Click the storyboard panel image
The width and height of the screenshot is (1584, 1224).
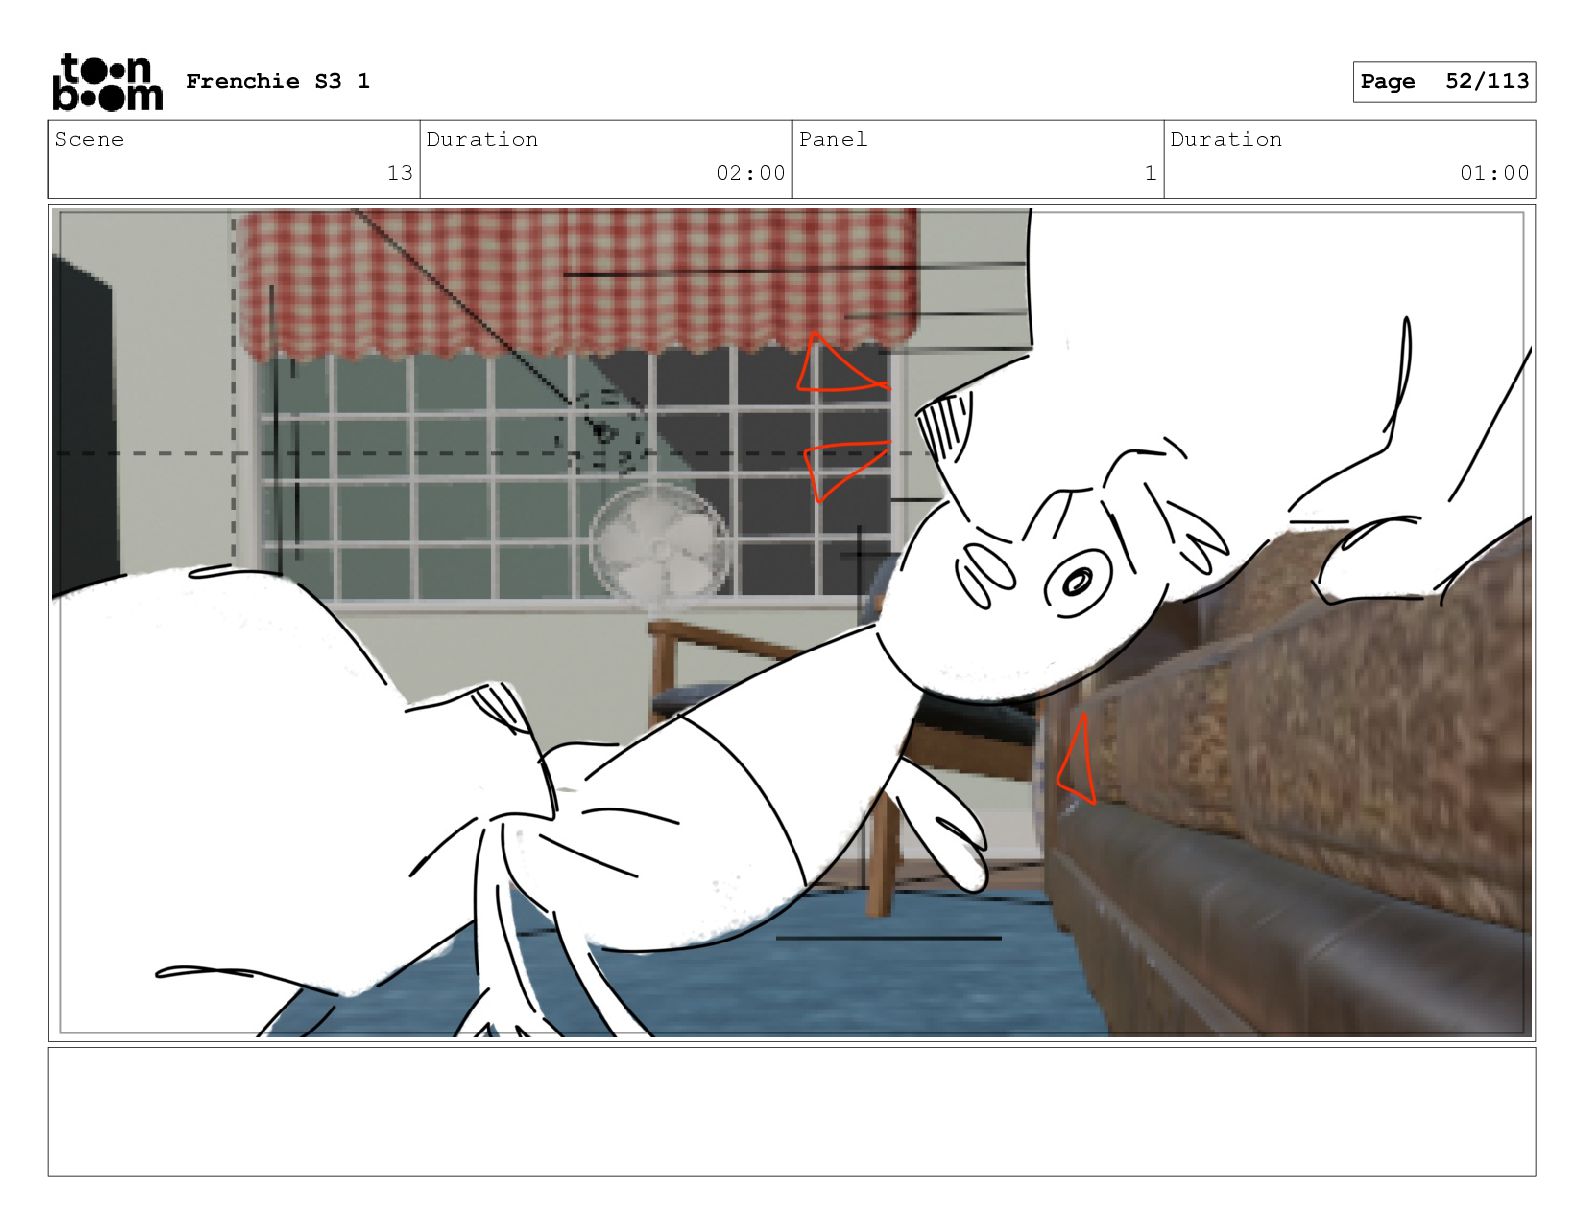(x=792, y=622)
